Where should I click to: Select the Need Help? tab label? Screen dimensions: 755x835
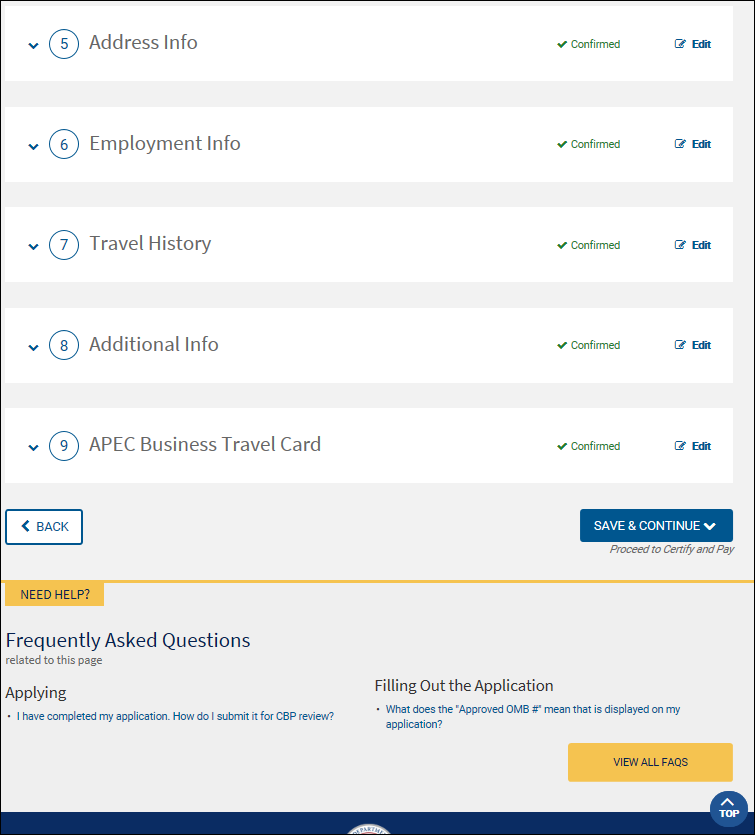click(x=55, y=595)
